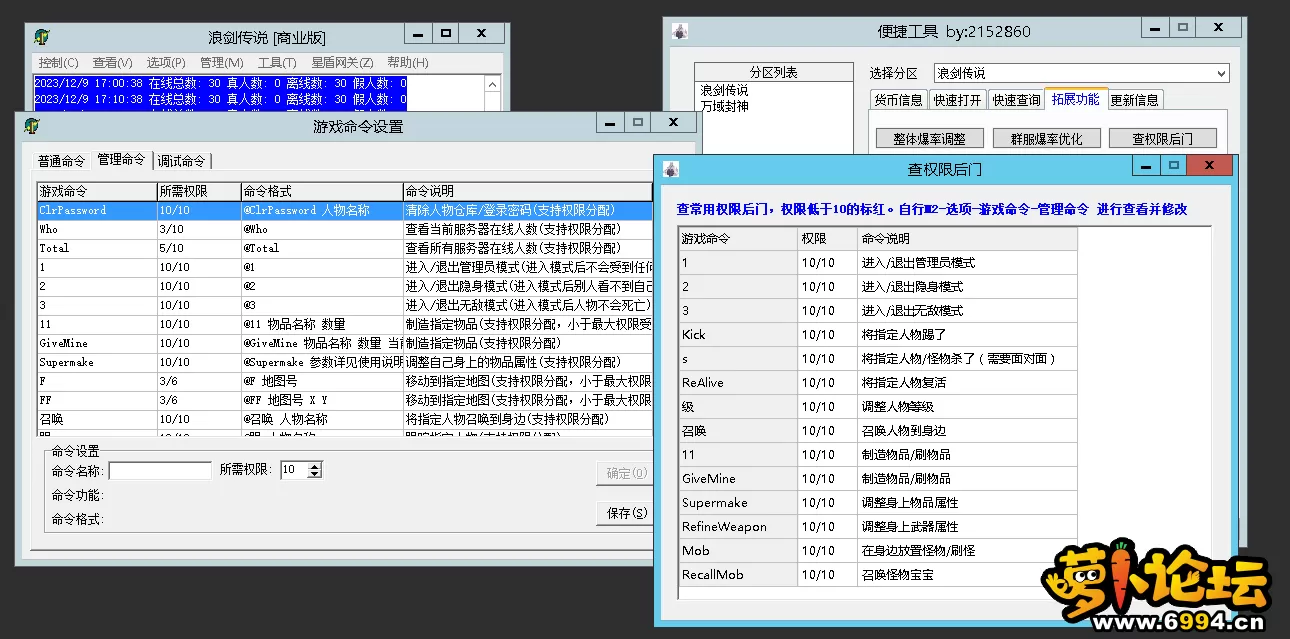This screenshot has height=639, width=1290.
Task: Select the ClrPassword command row
Action: 344,211
